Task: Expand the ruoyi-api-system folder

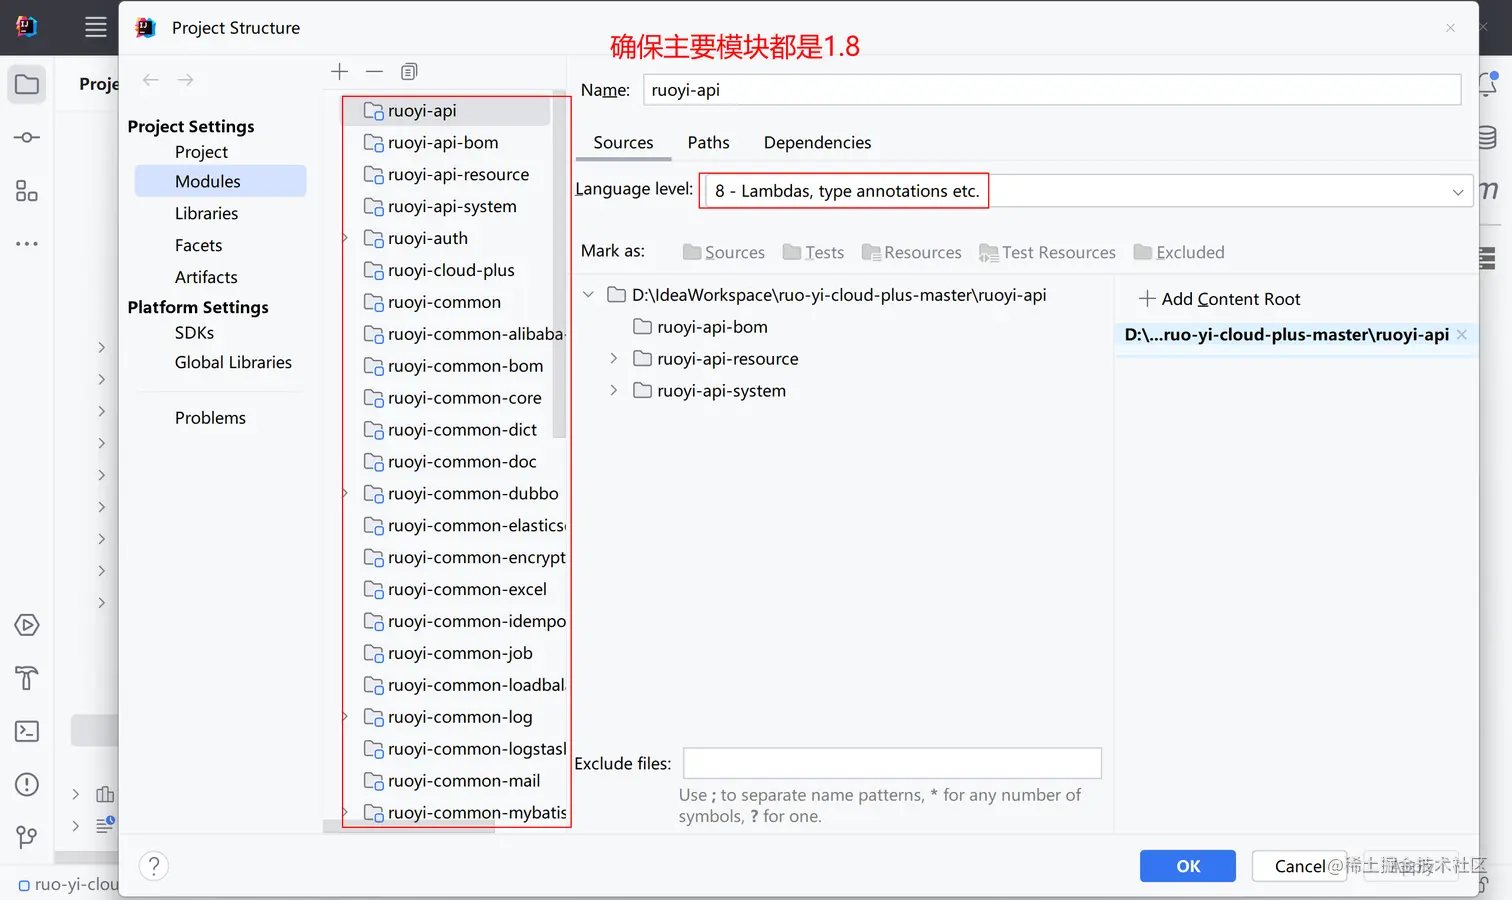Action: click(x=614, y=391)
